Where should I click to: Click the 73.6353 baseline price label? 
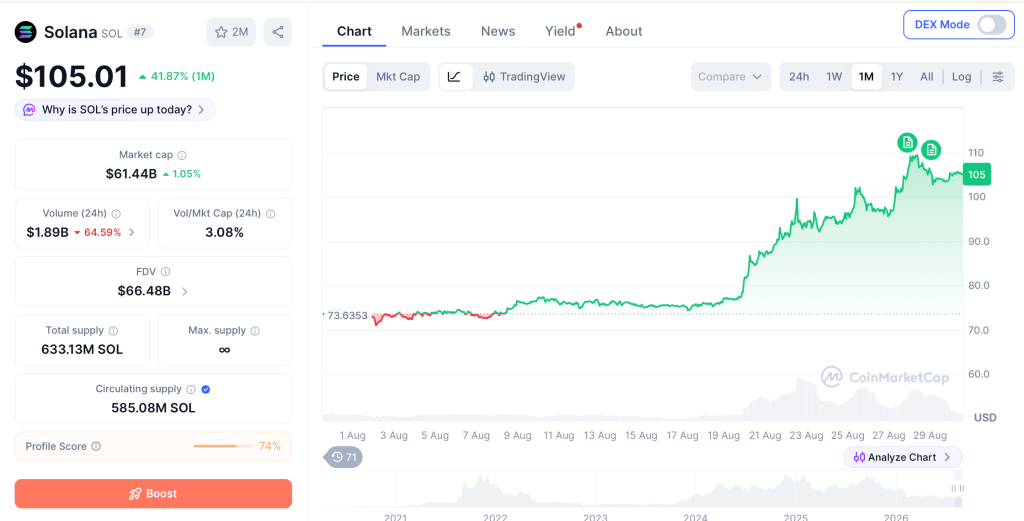click(347, 315)
